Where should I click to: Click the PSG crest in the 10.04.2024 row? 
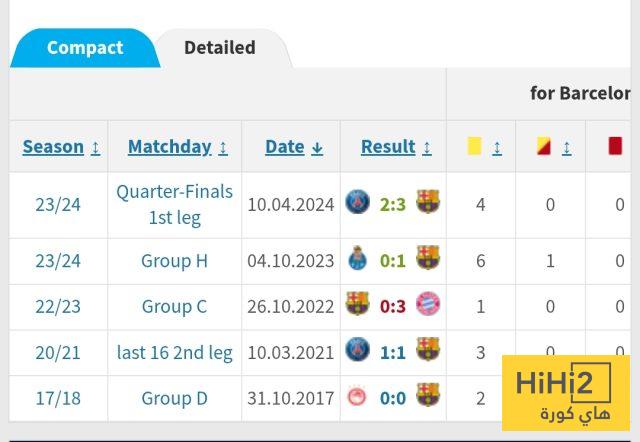357,203
